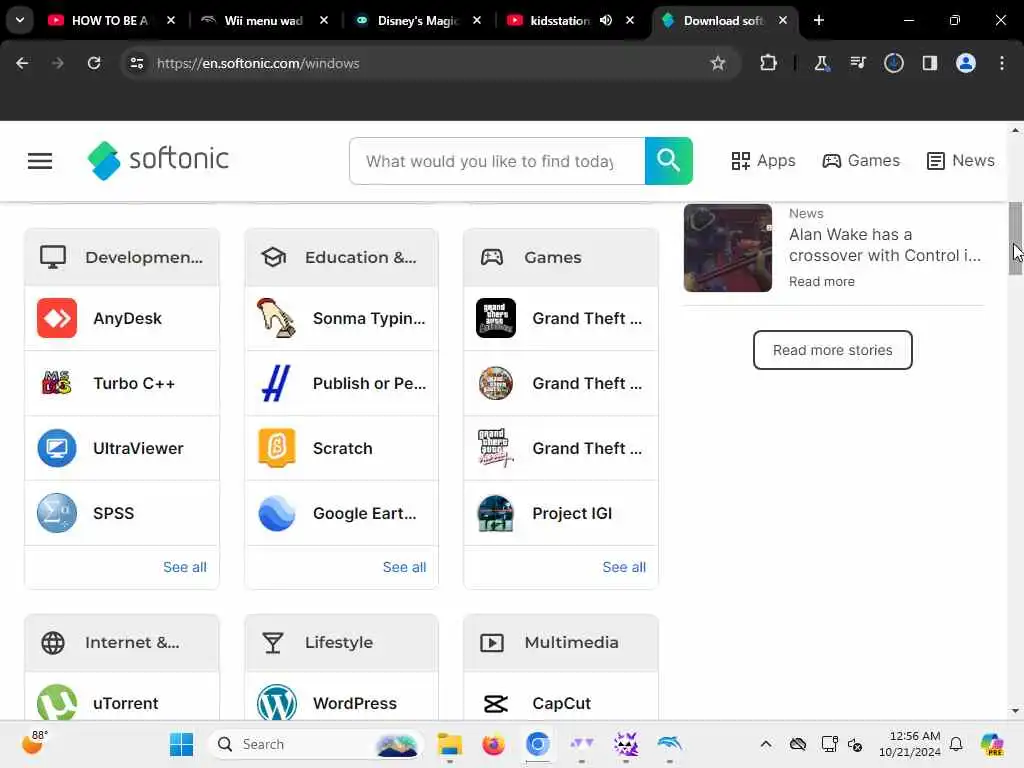Click the address bar URL
Screen dimensions: 1024x768
click(x=258, y=63)
